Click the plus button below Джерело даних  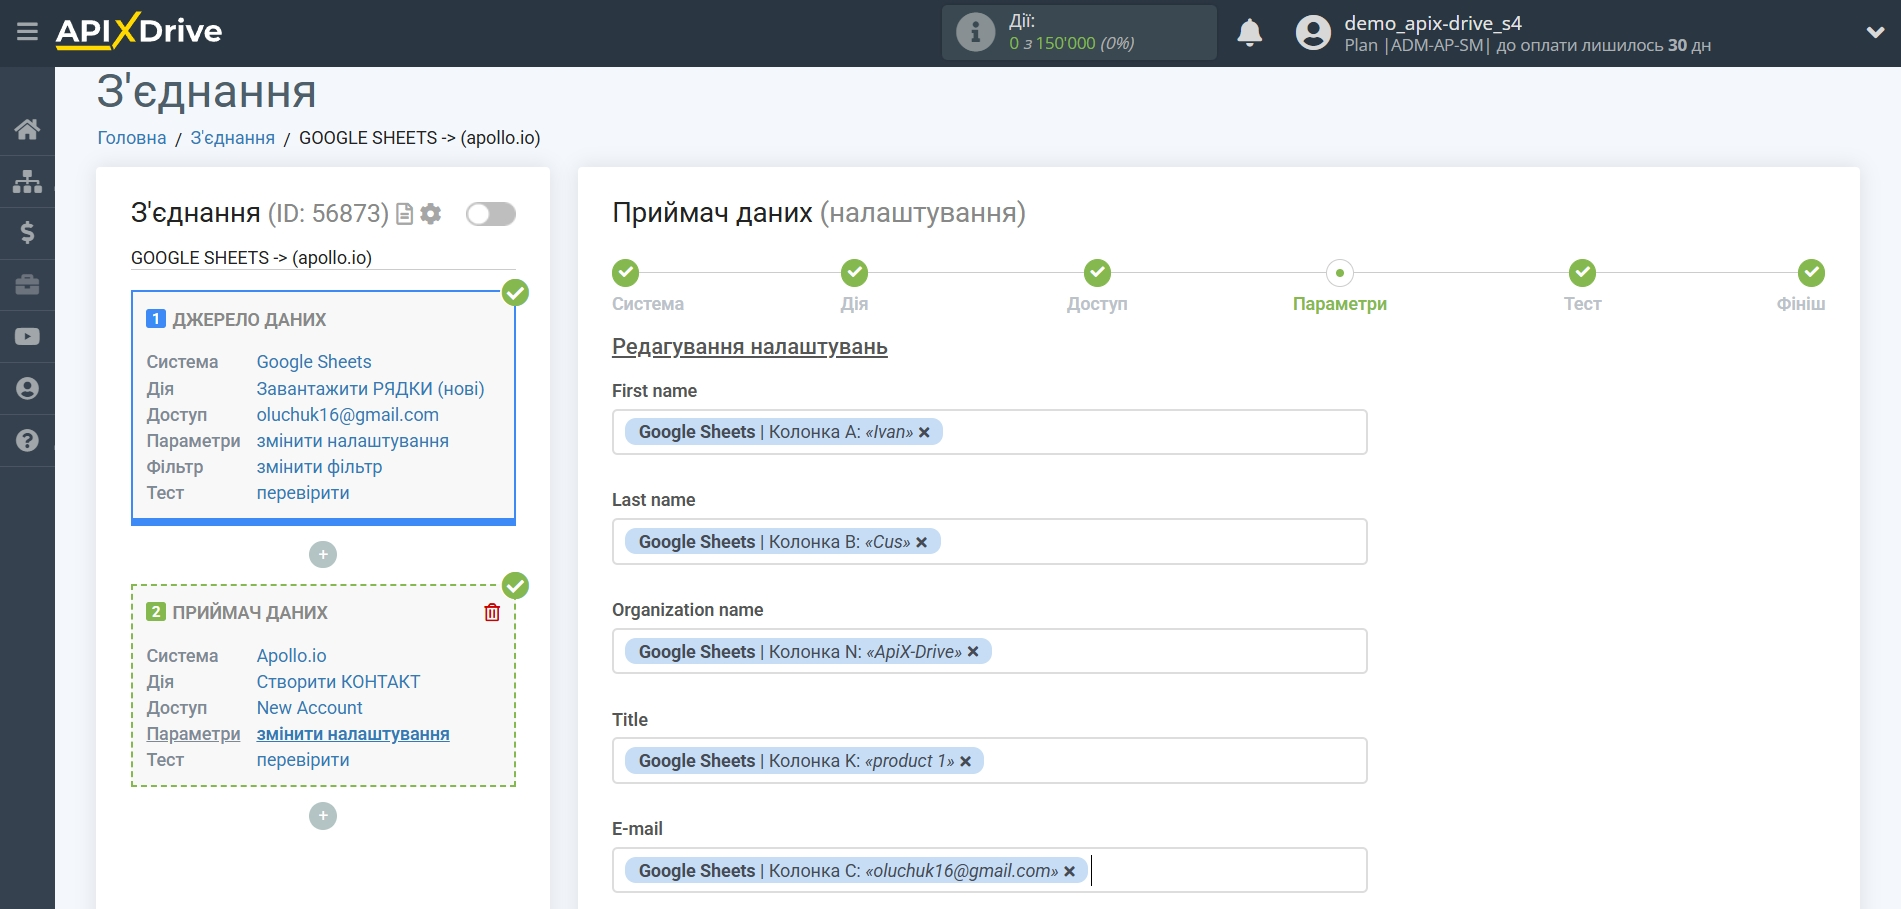pos(322,554)
